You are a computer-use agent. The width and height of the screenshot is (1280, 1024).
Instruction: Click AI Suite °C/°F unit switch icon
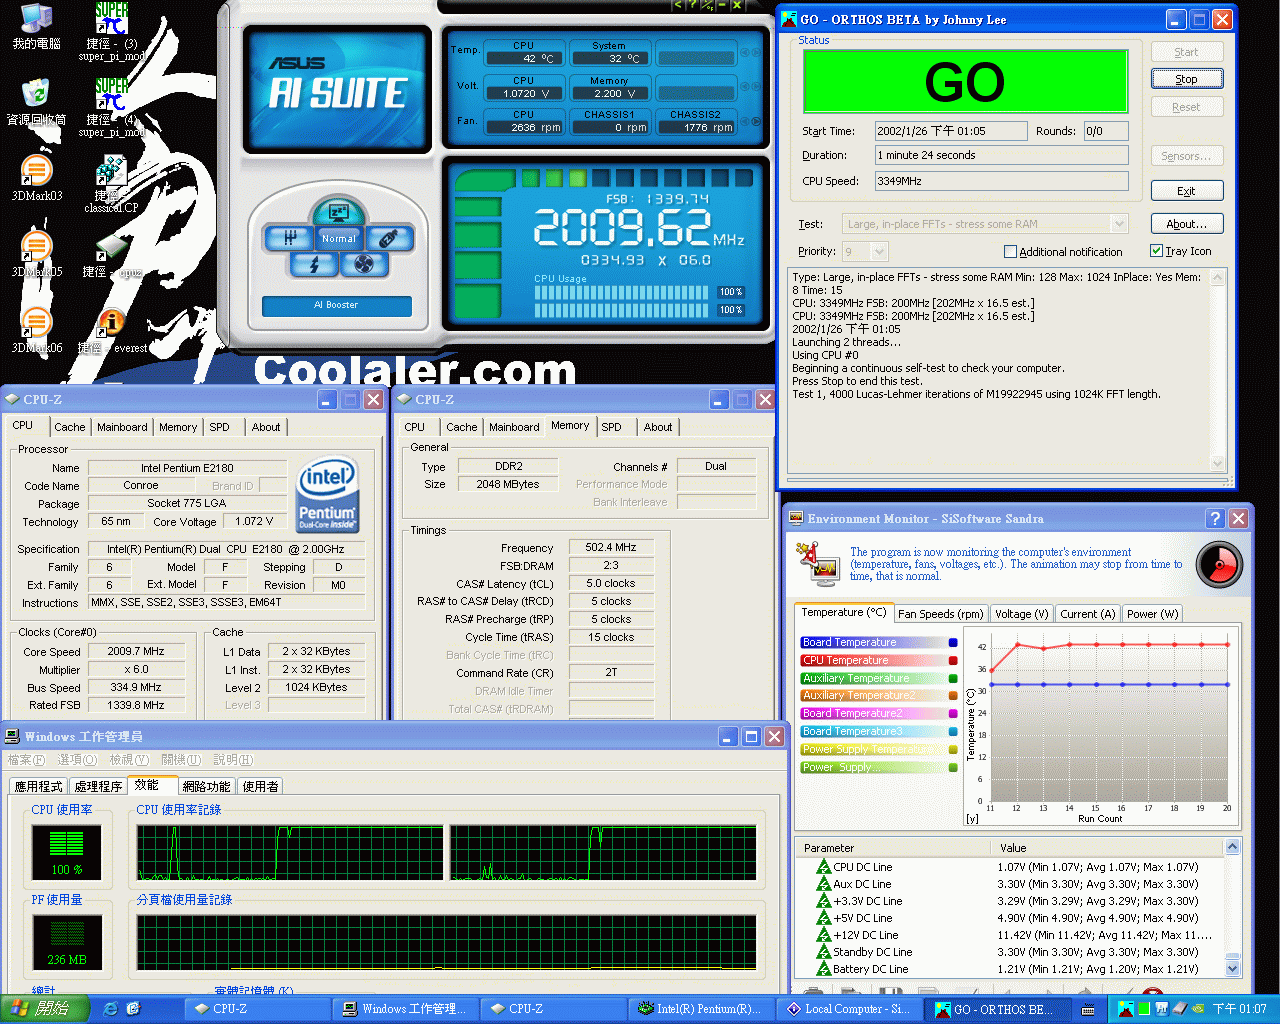[x=707, y=5]
